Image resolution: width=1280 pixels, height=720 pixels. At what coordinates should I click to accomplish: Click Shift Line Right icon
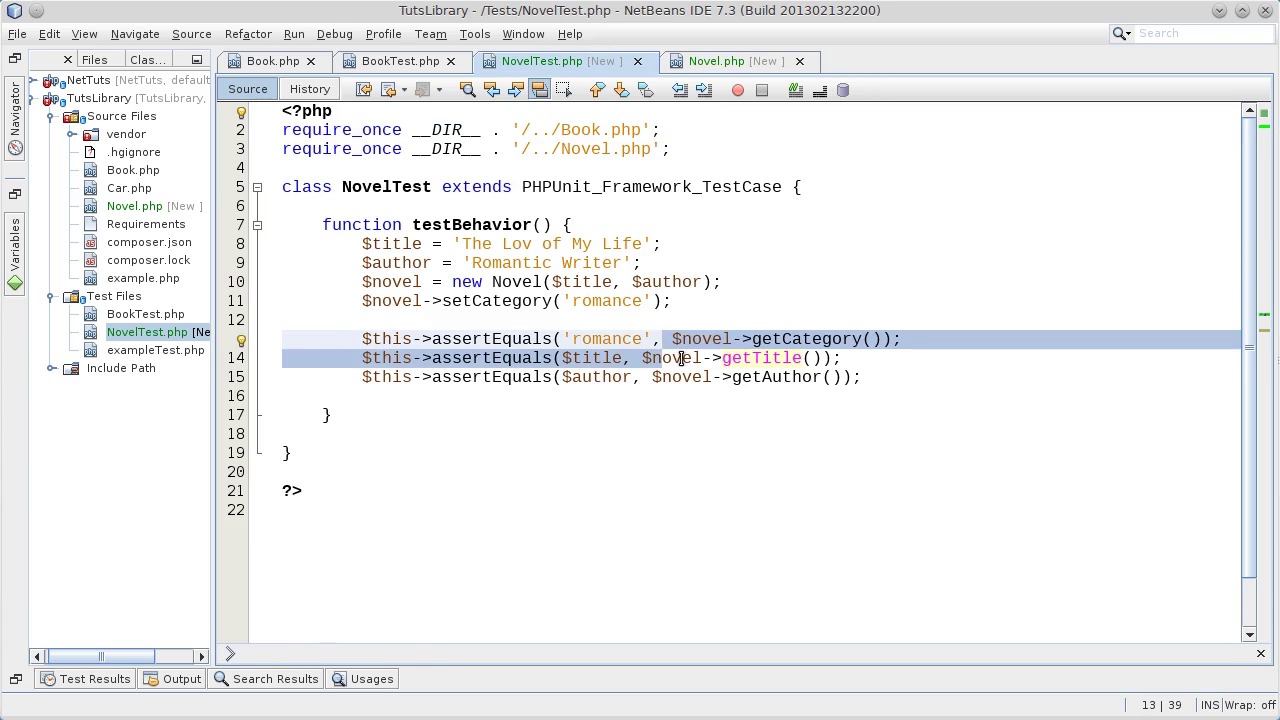(703, 90)
